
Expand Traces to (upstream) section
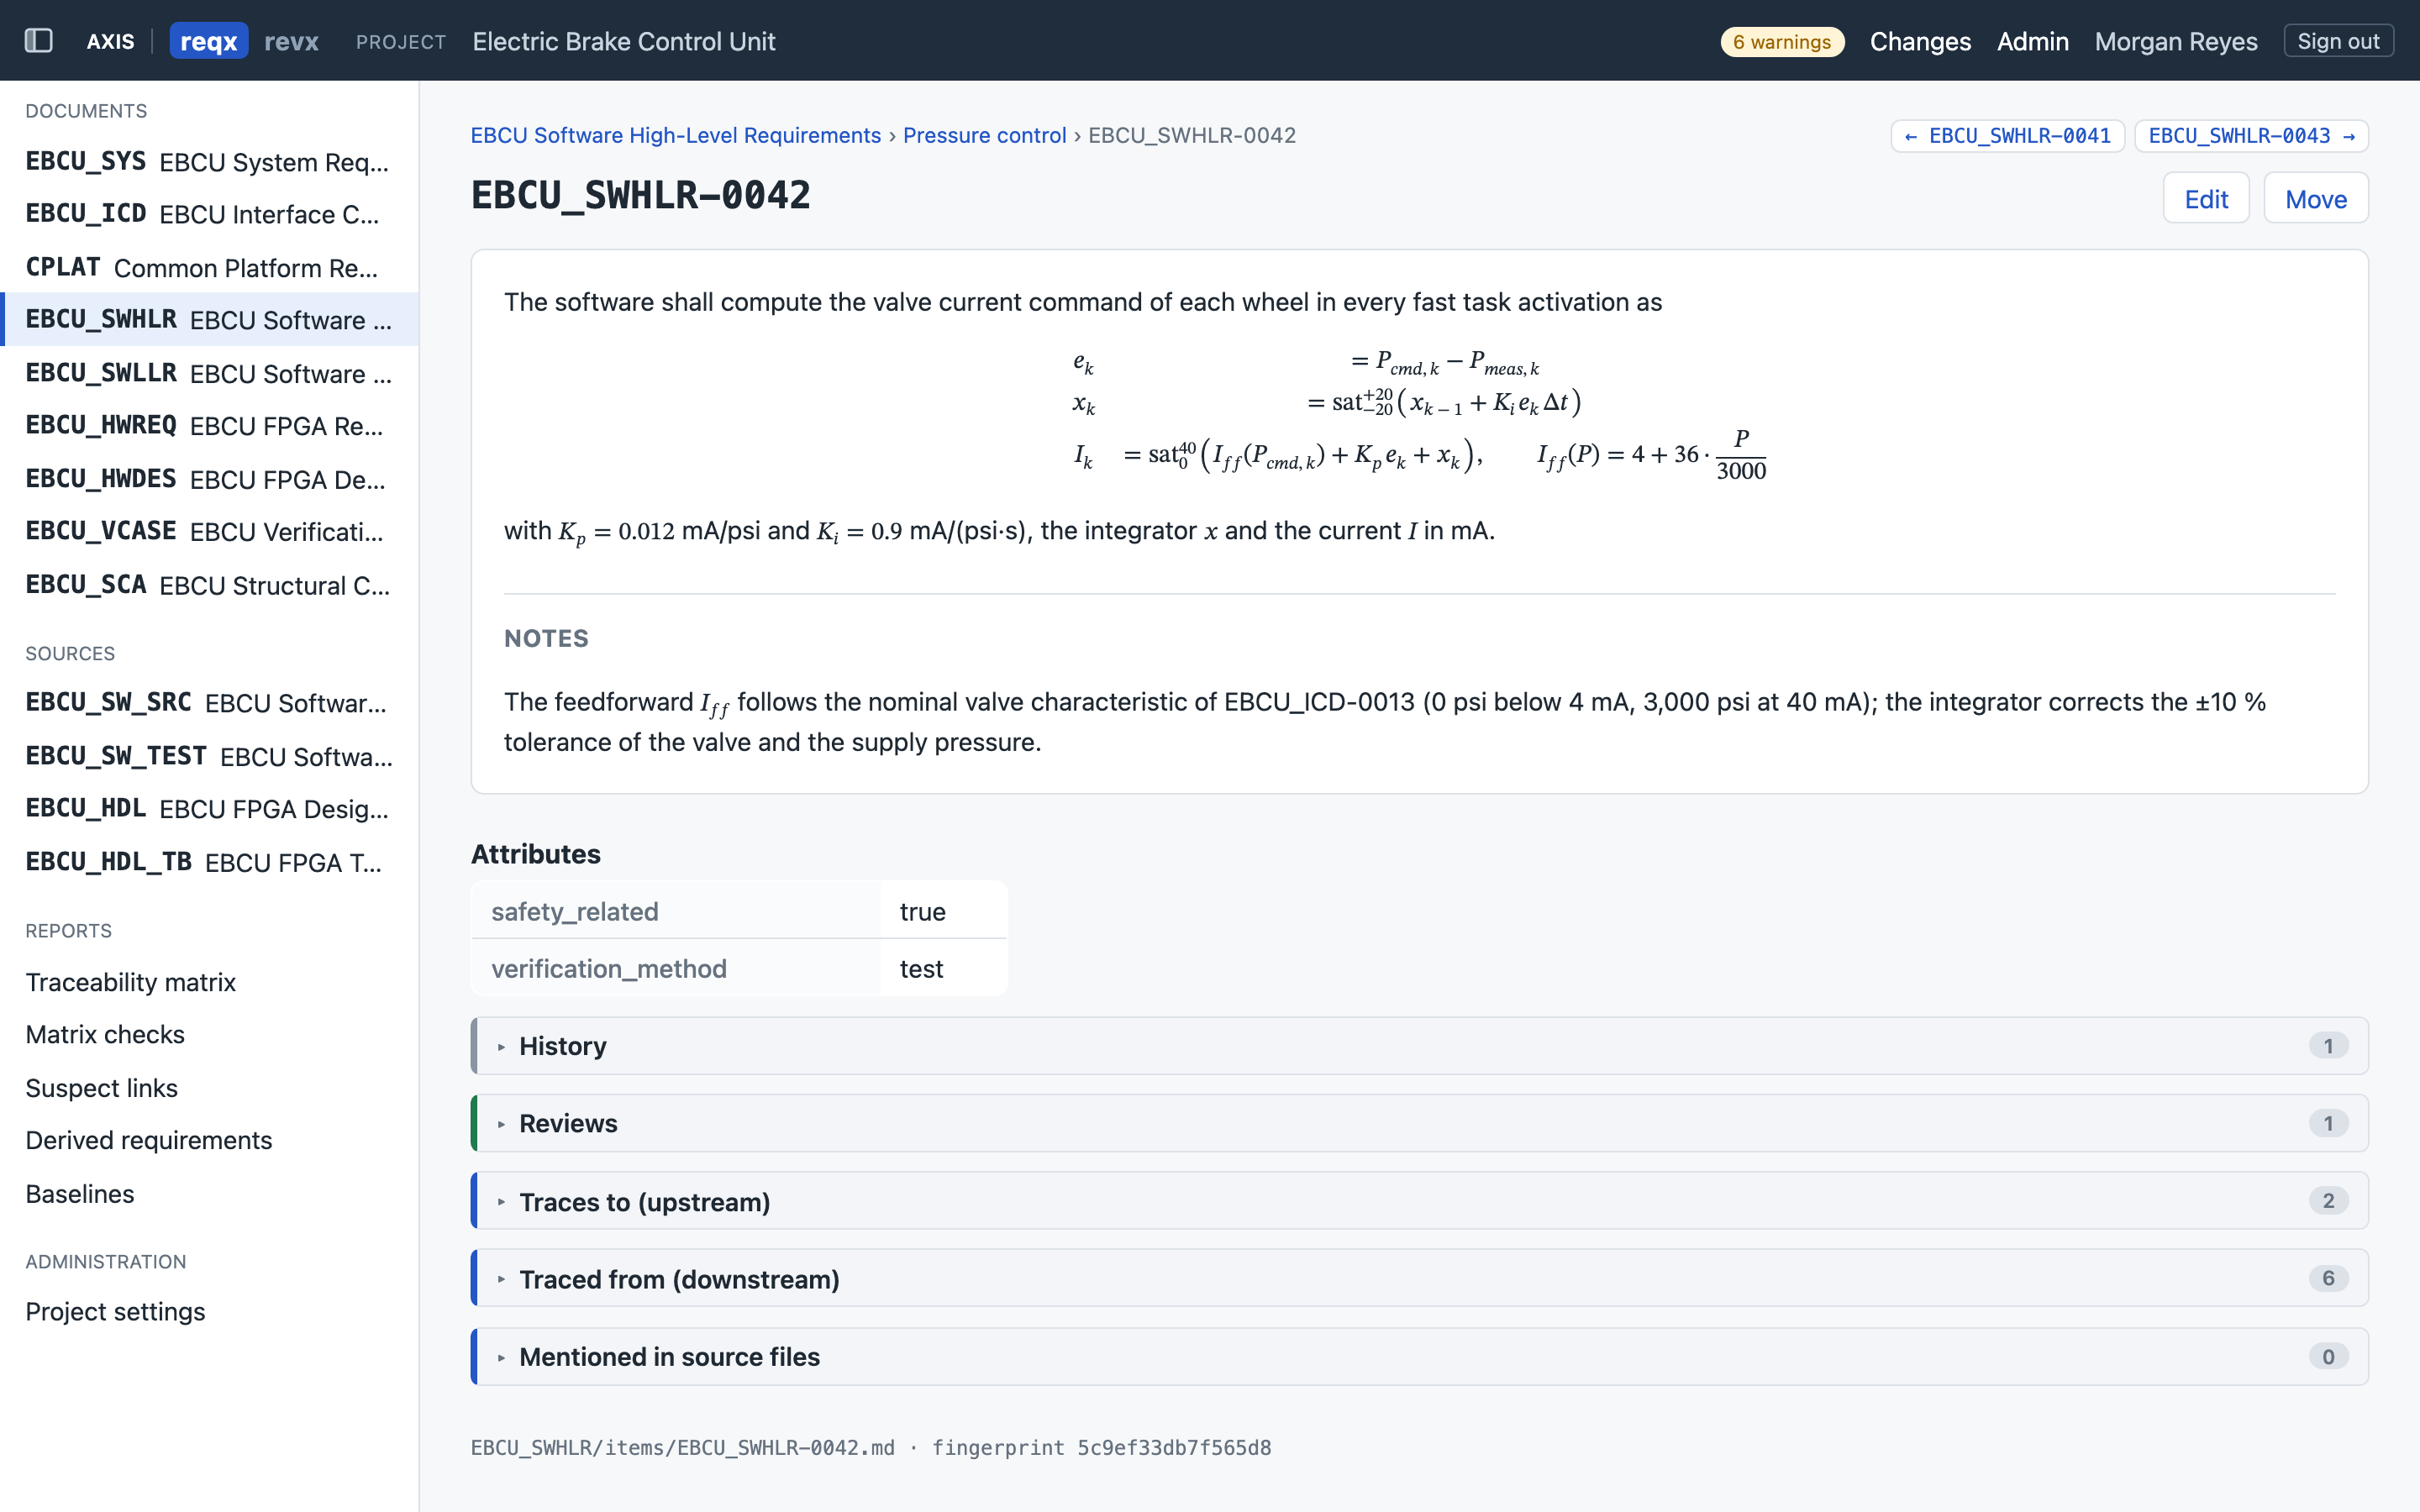1419,1201
